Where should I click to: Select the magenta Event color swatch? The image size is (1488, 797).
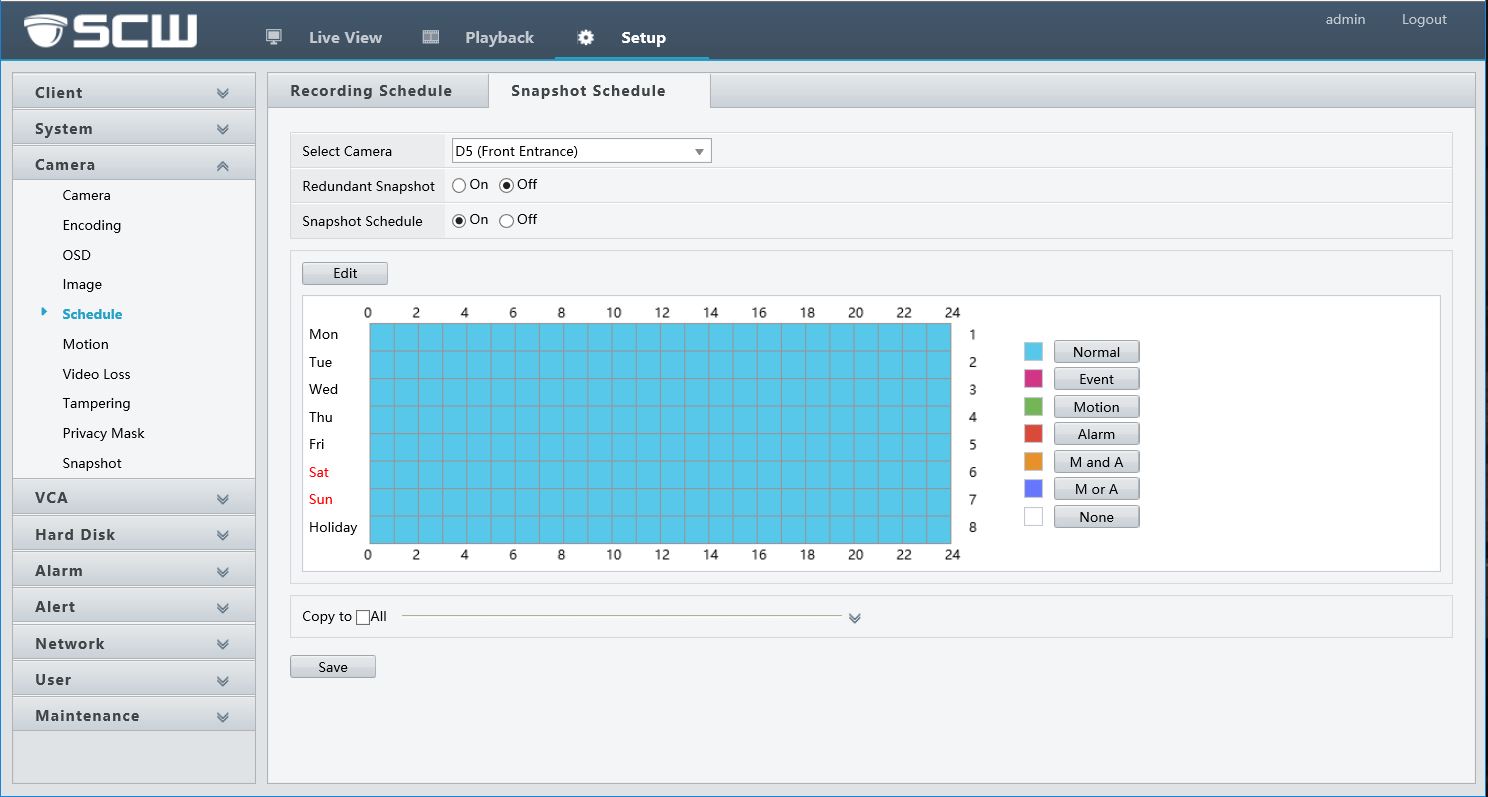coord(1033,379)
